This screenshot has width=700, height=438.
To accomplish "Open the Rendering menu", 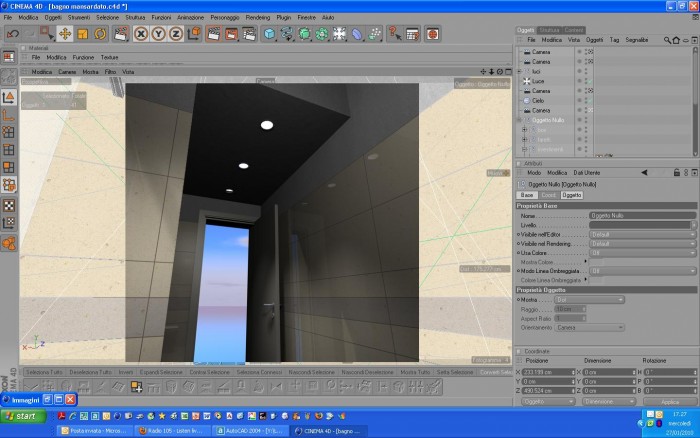I will (x=258, y=17).
